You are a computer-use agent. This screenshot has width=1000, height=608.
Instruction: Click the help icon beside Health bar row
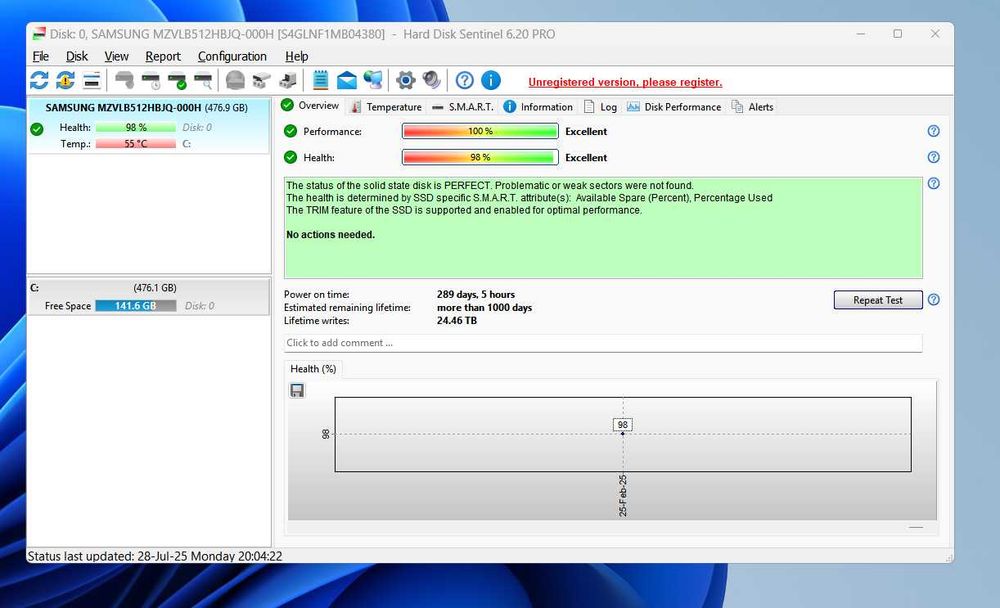pyautogui.click(x=934, y=157)
